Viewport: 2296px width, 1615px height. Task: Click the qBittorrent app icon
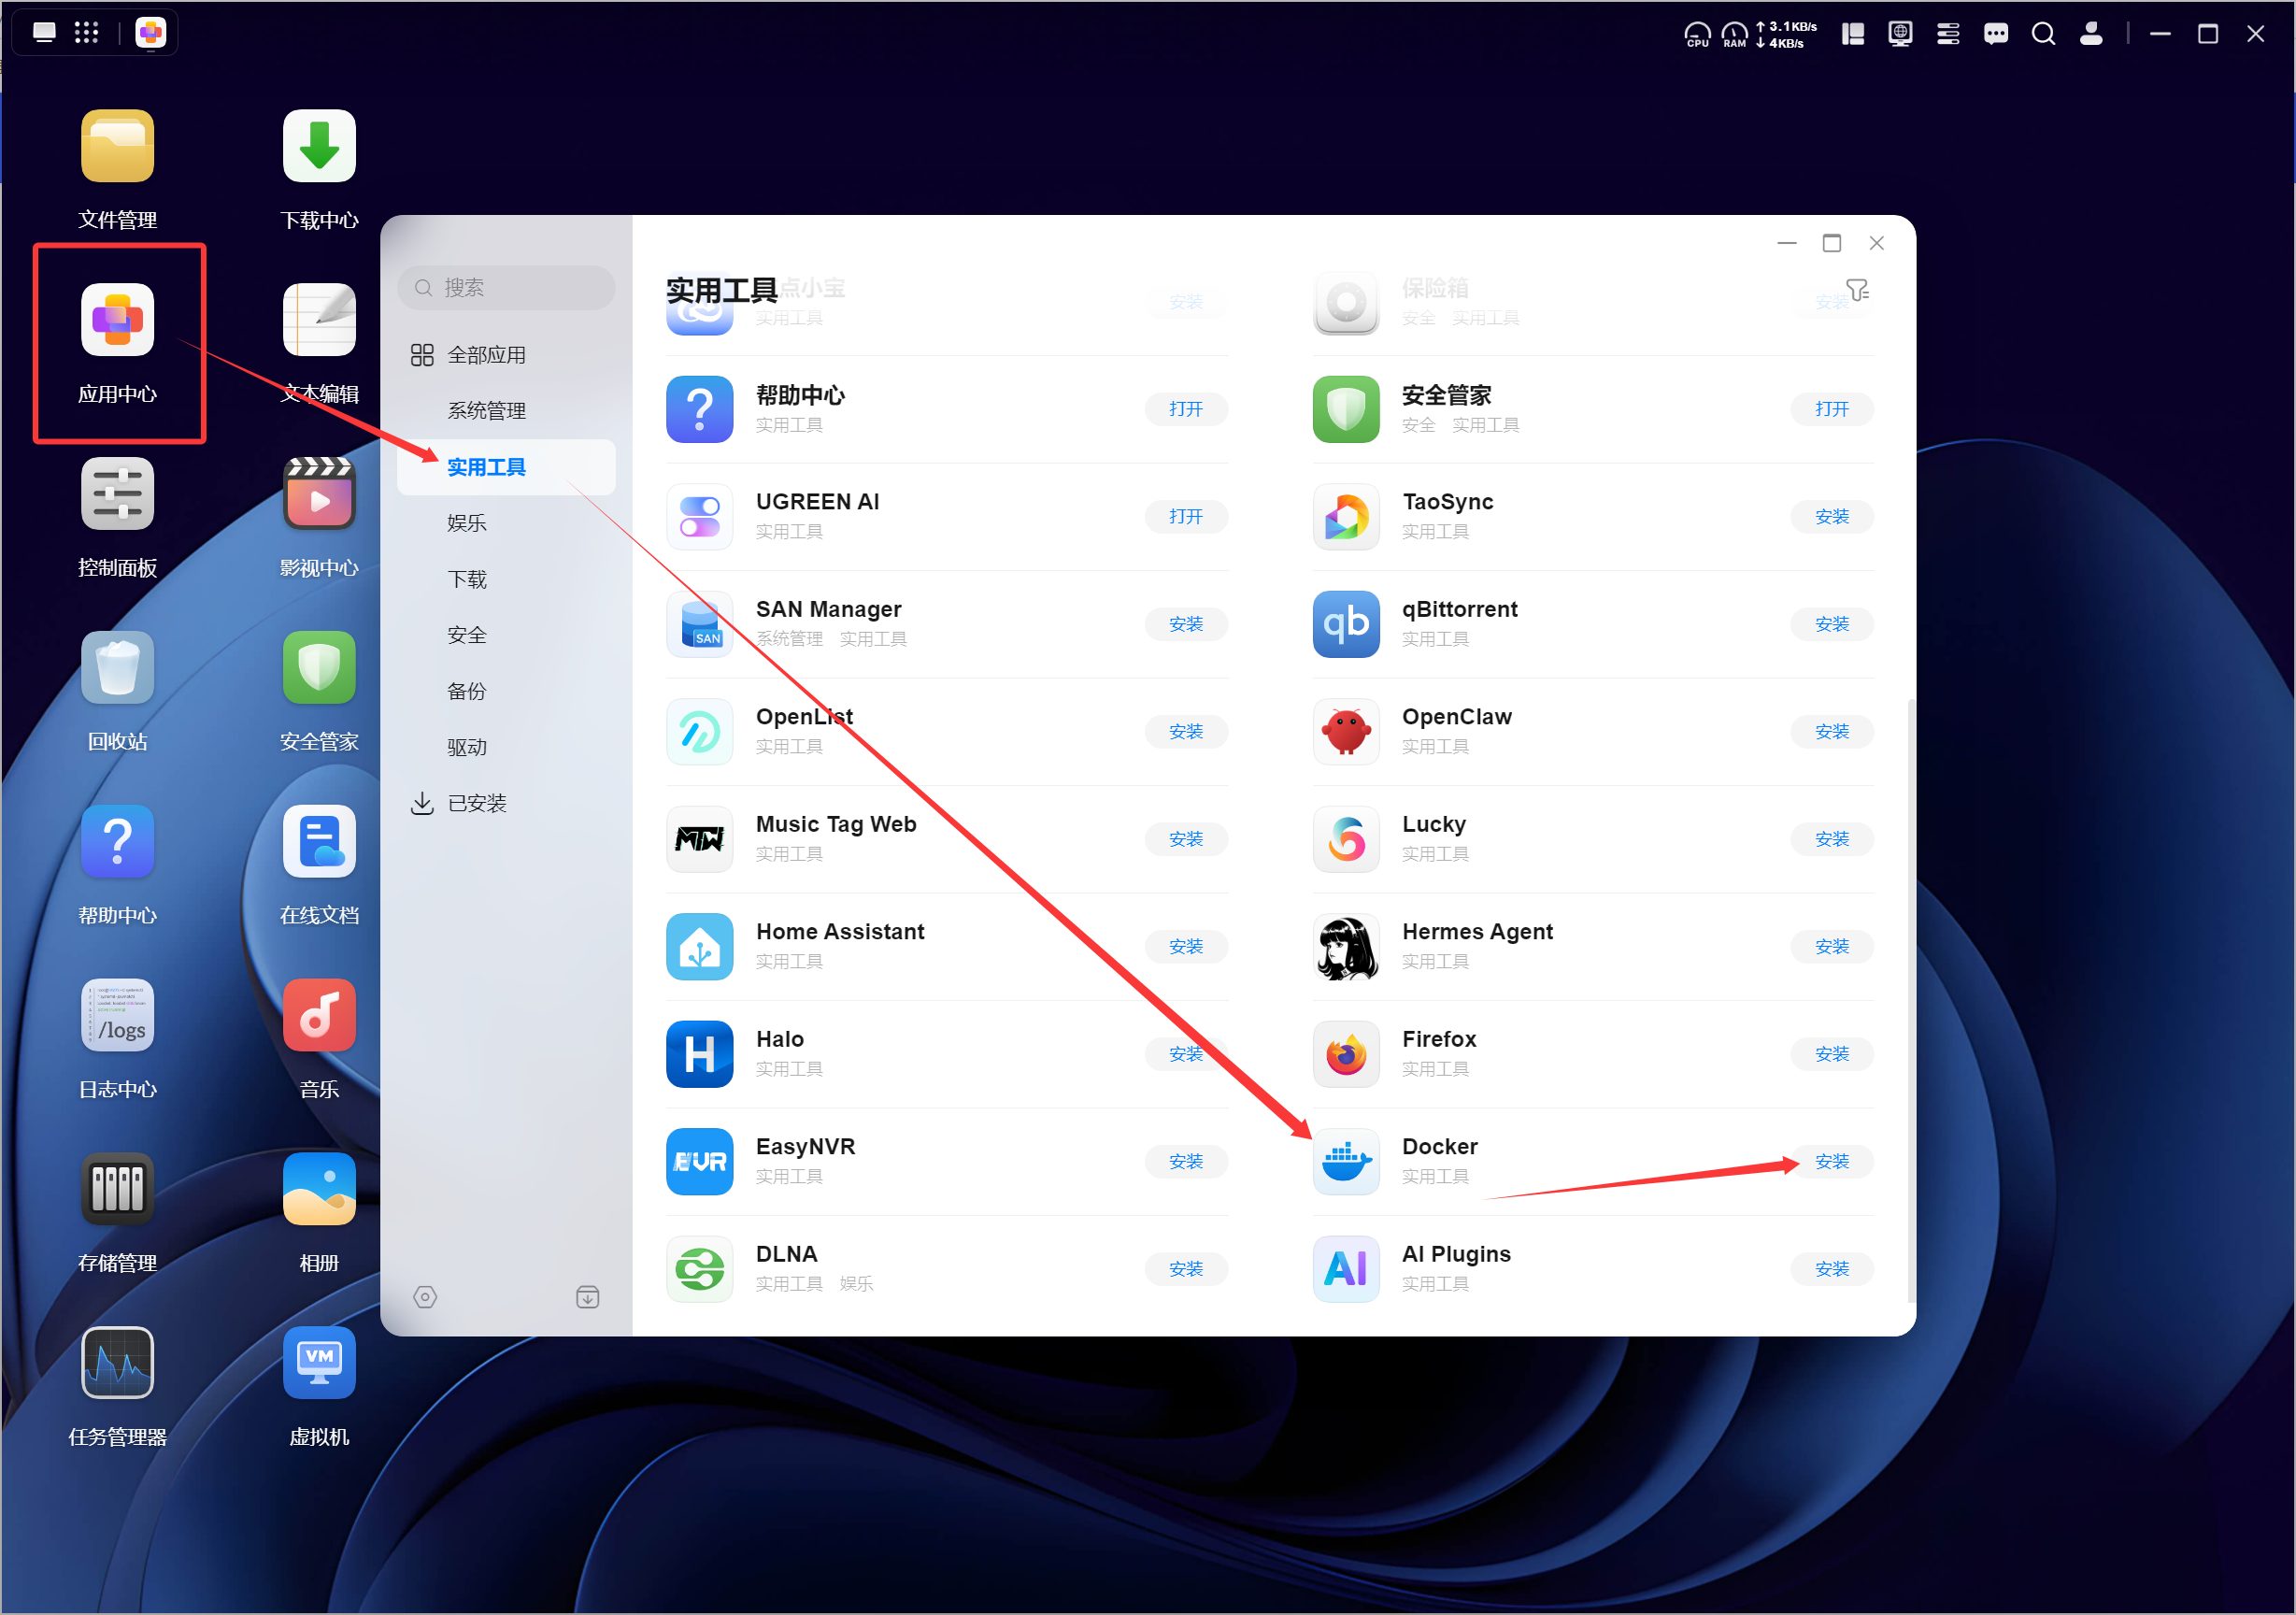[1346, 624]
